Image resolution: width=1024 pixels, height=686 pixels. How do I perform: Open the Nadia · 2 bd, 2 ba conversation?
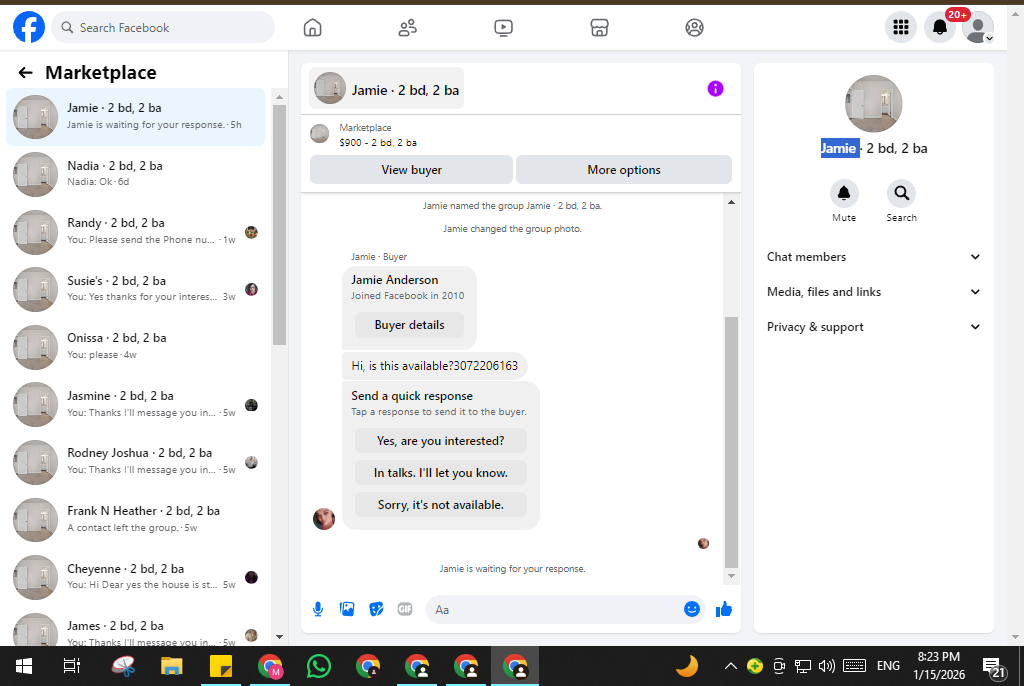(x=136, y=174)
